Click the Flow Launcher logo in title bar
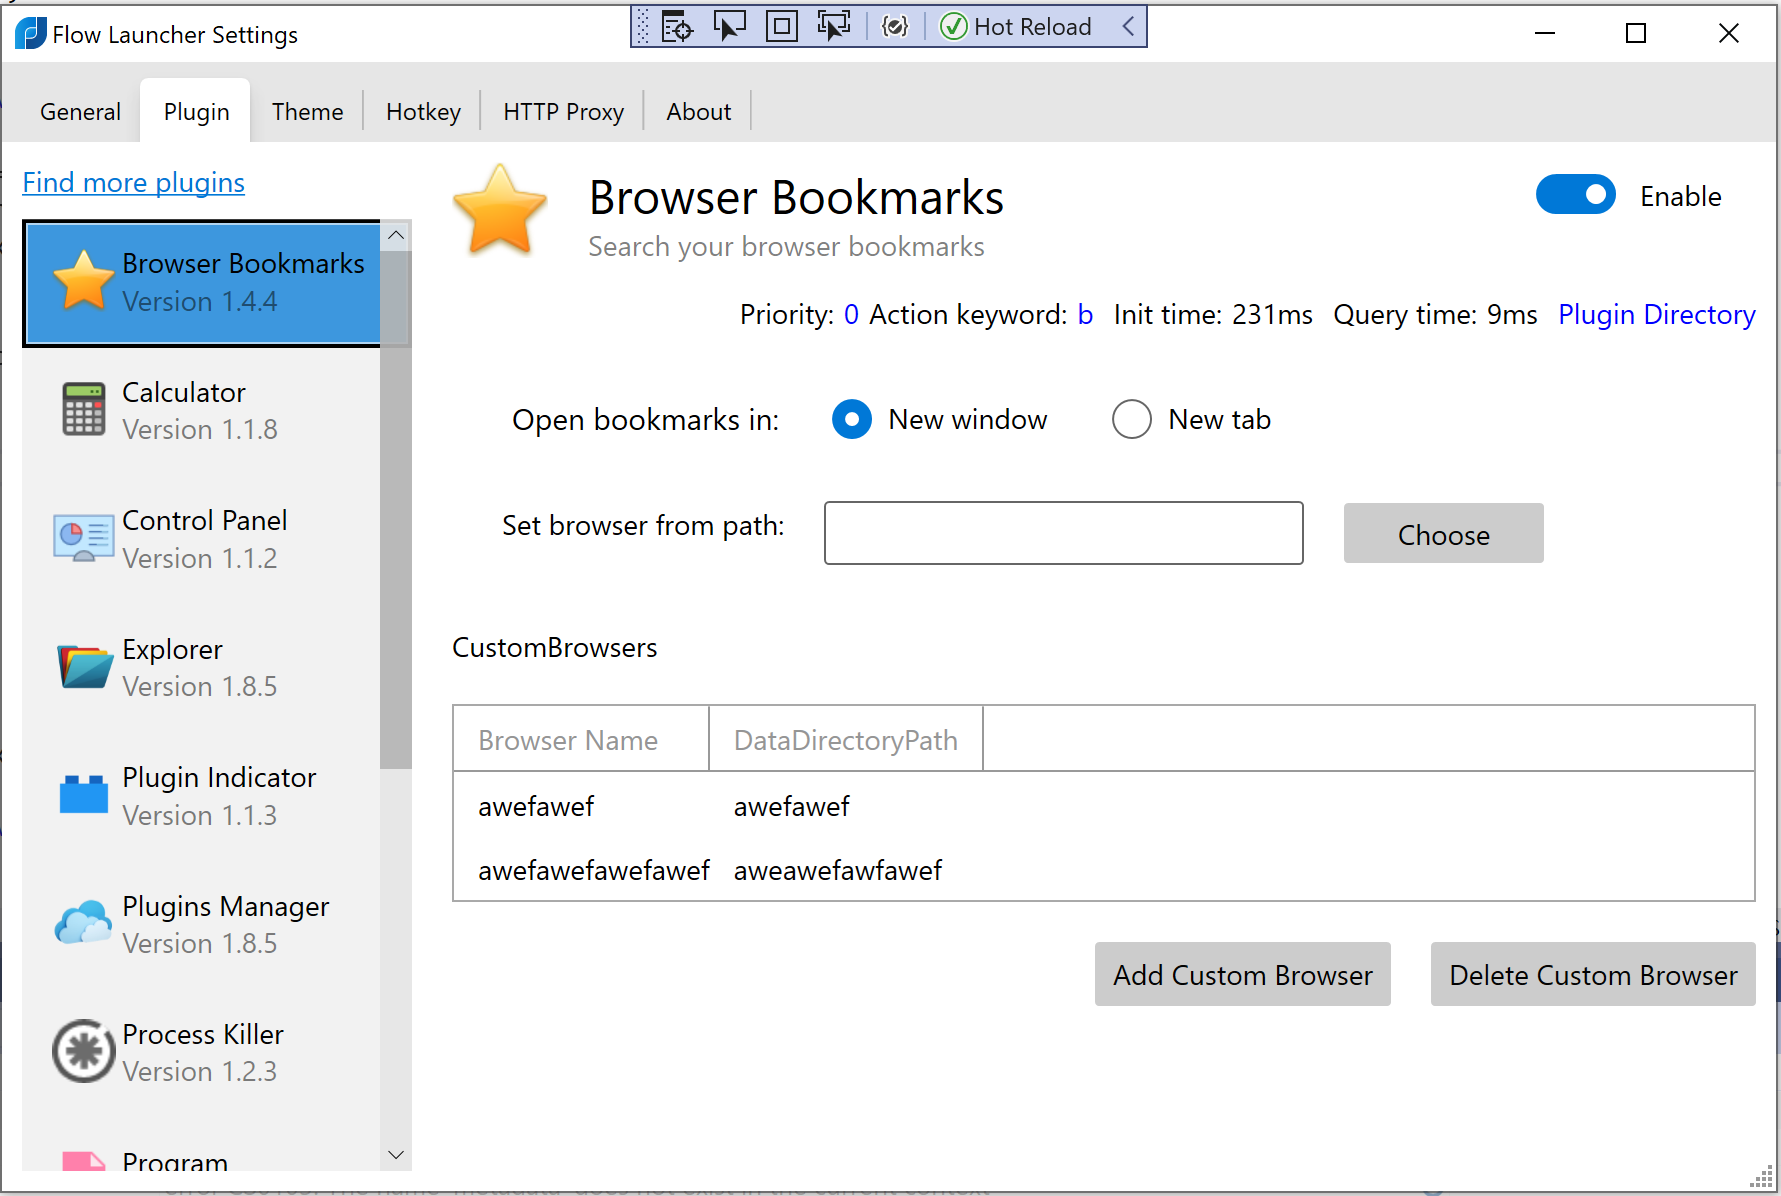 tap(30, 34)
